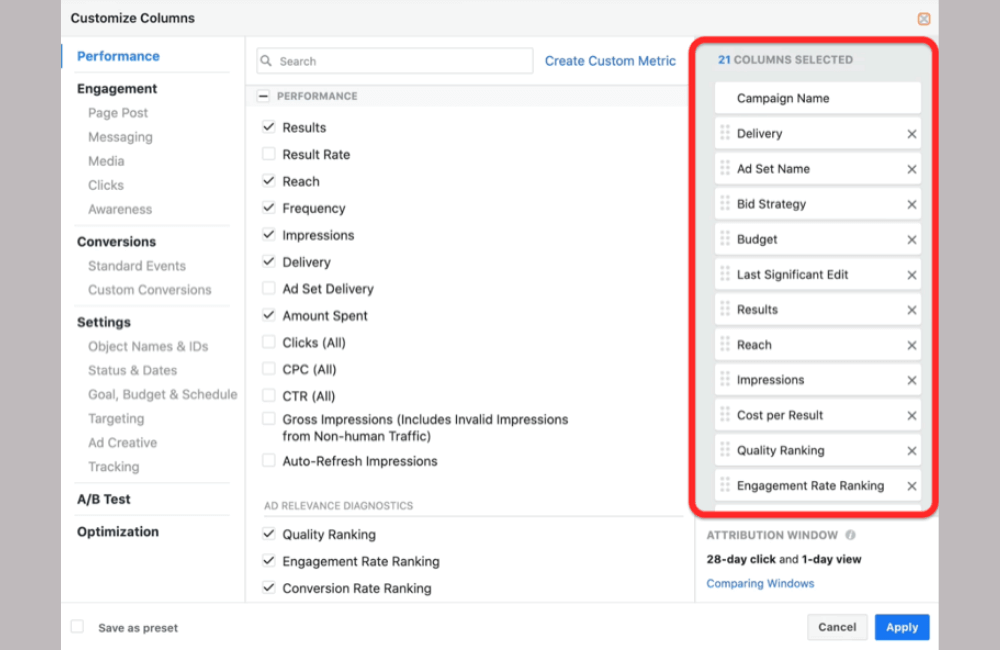1000x650 pixels.
Task: Enable the Result Rate checkbox
Action: pyautogui.click(x=268, y=154)
